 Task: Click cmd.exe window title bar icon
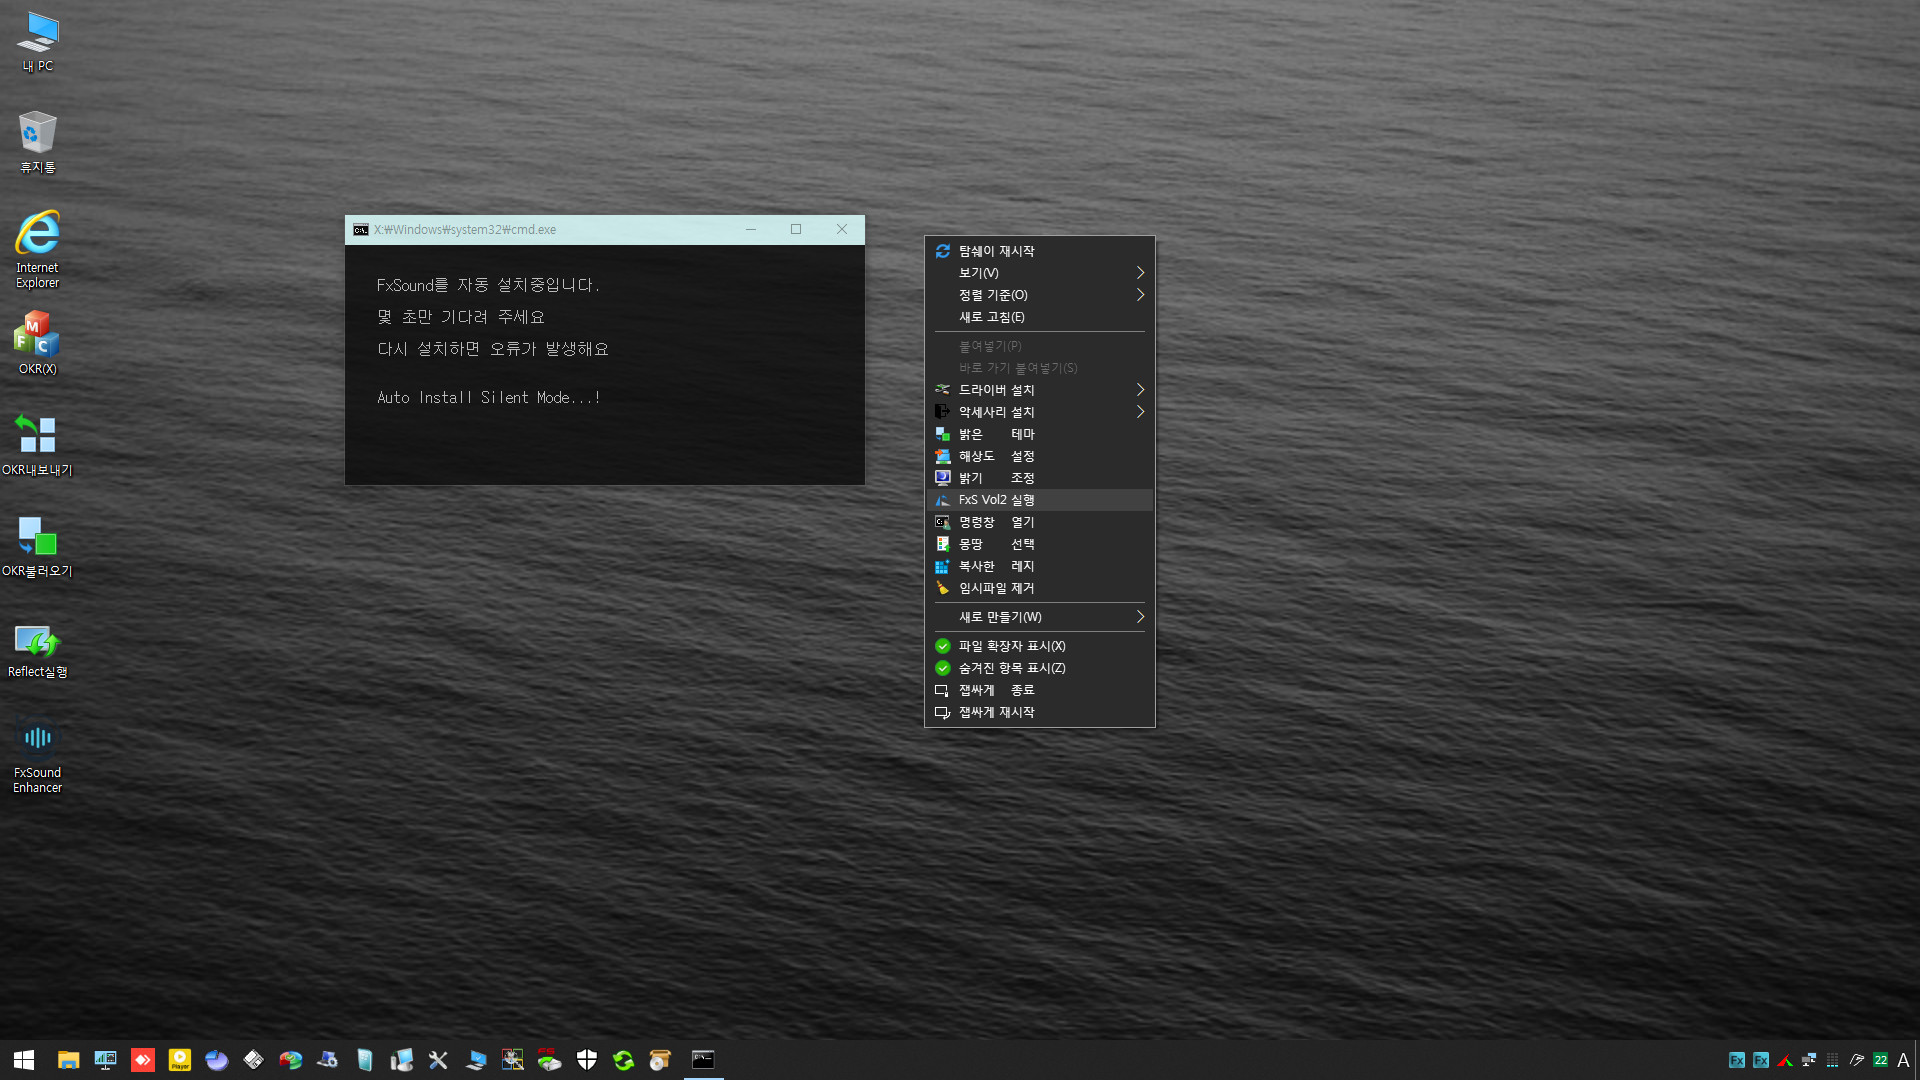pyautogui.click(x=361, y=230)
